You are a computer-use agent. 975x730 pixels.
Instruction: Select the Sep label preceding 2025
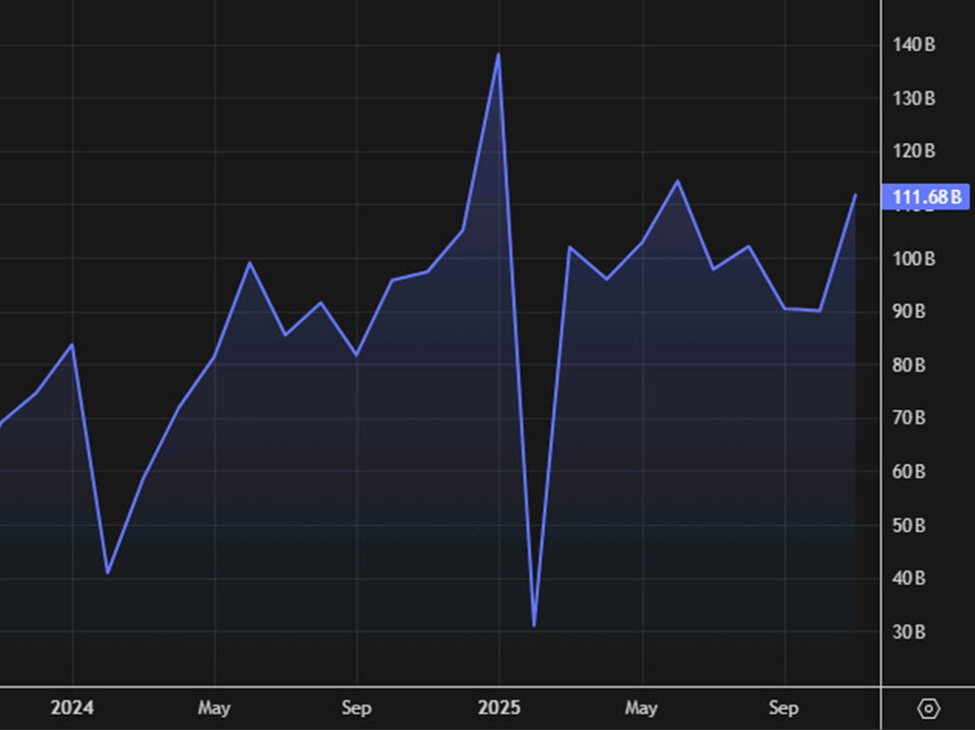(x=356, y=708)
